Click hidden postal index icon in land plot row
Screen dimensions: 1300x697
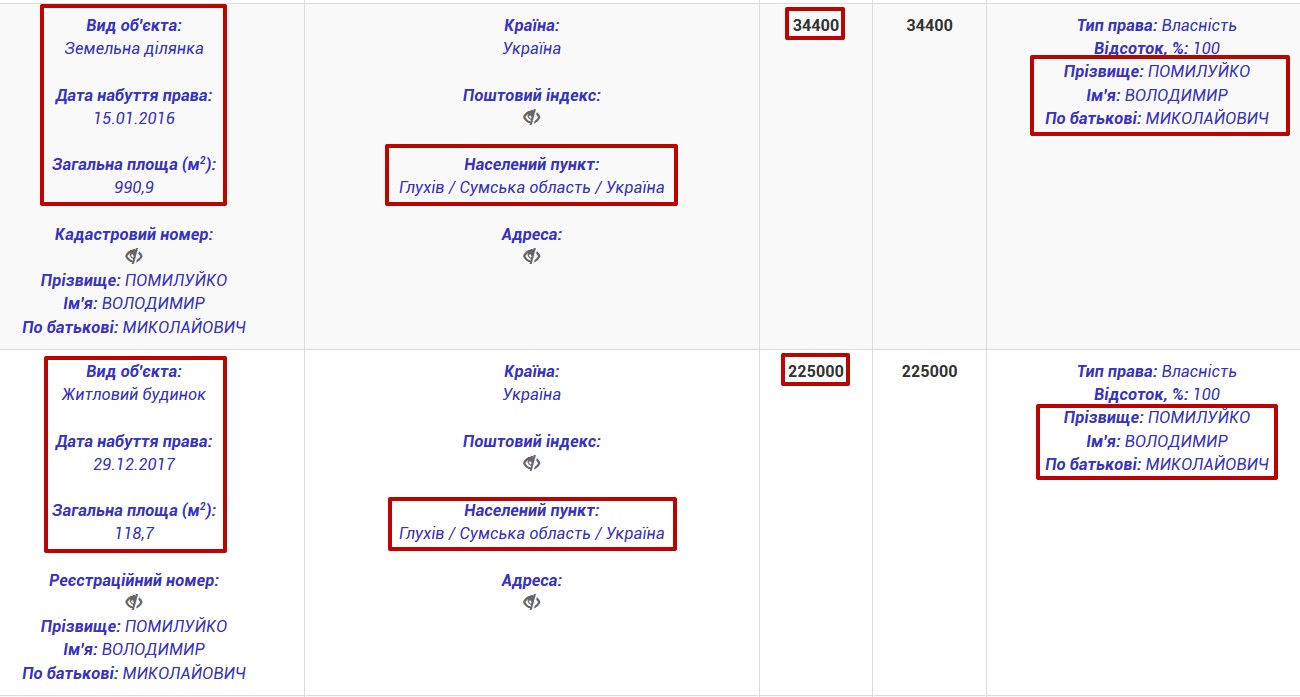532,118
